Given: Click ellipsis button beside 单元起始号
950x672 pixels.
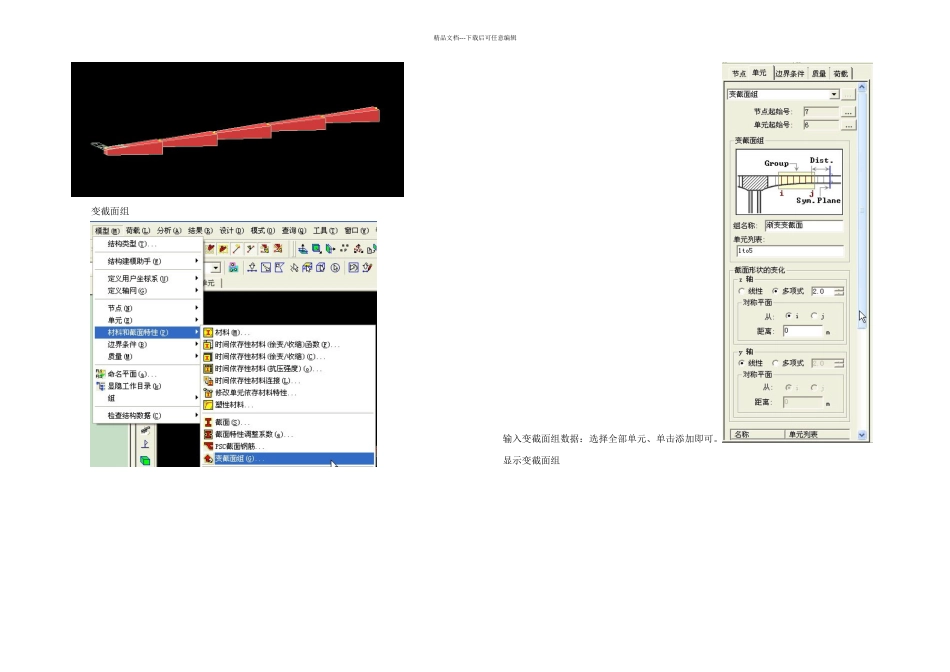Looking at the screenshot, I should (x=848, y=125).
